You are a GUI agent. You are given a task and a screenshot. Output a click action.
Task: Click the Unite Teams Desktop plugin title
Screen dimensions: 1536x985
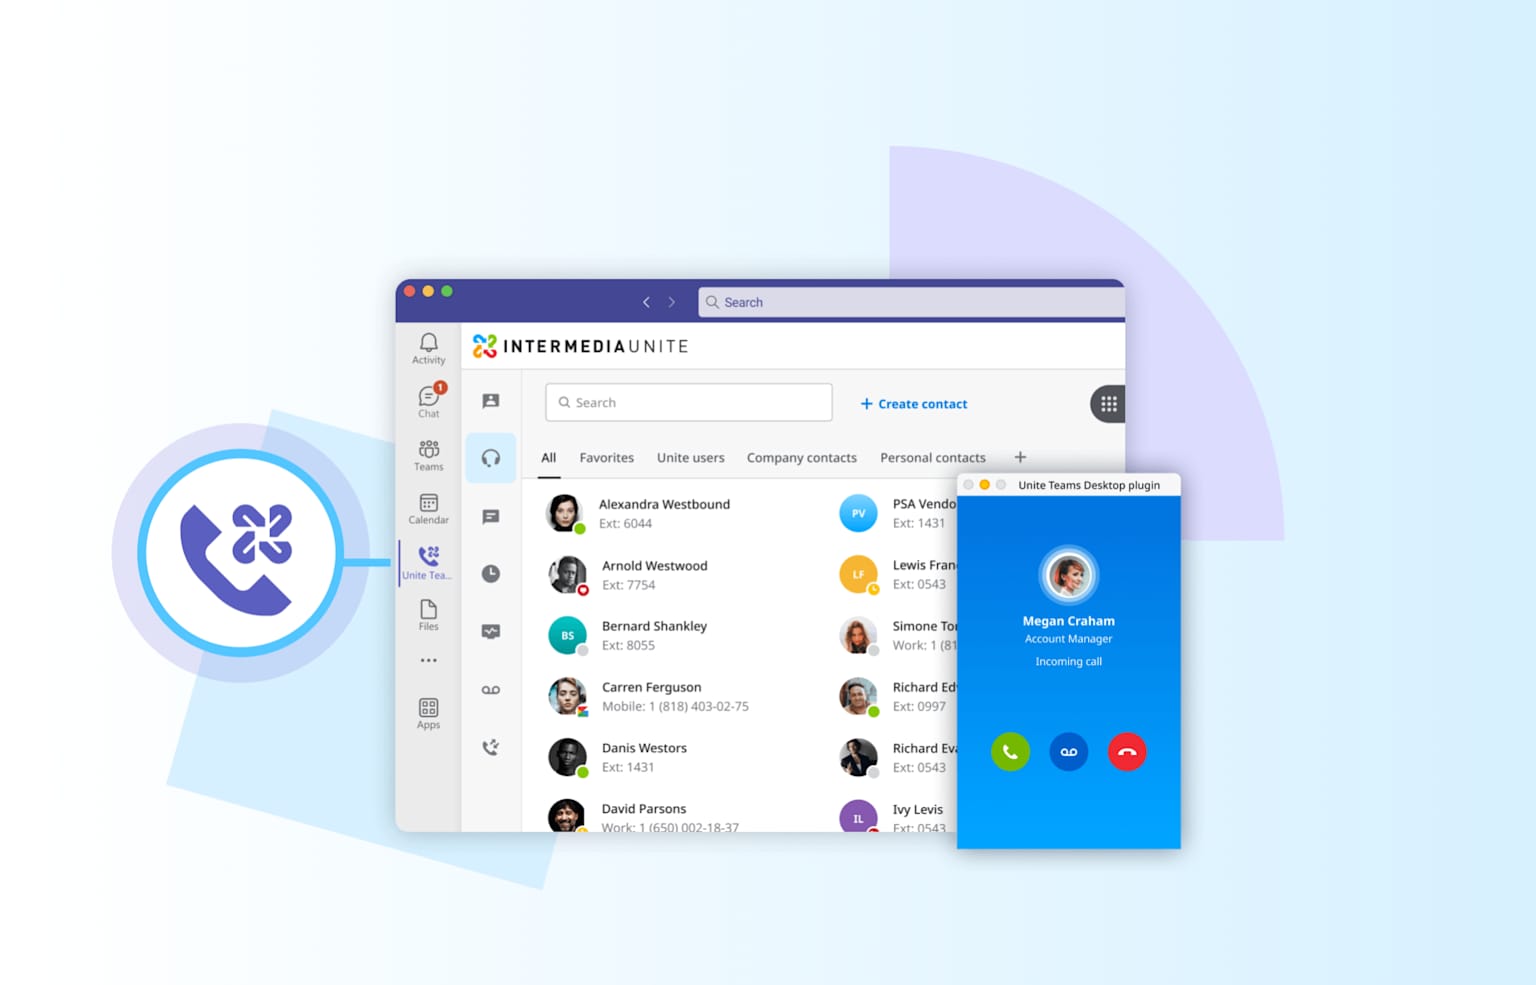1089,485
